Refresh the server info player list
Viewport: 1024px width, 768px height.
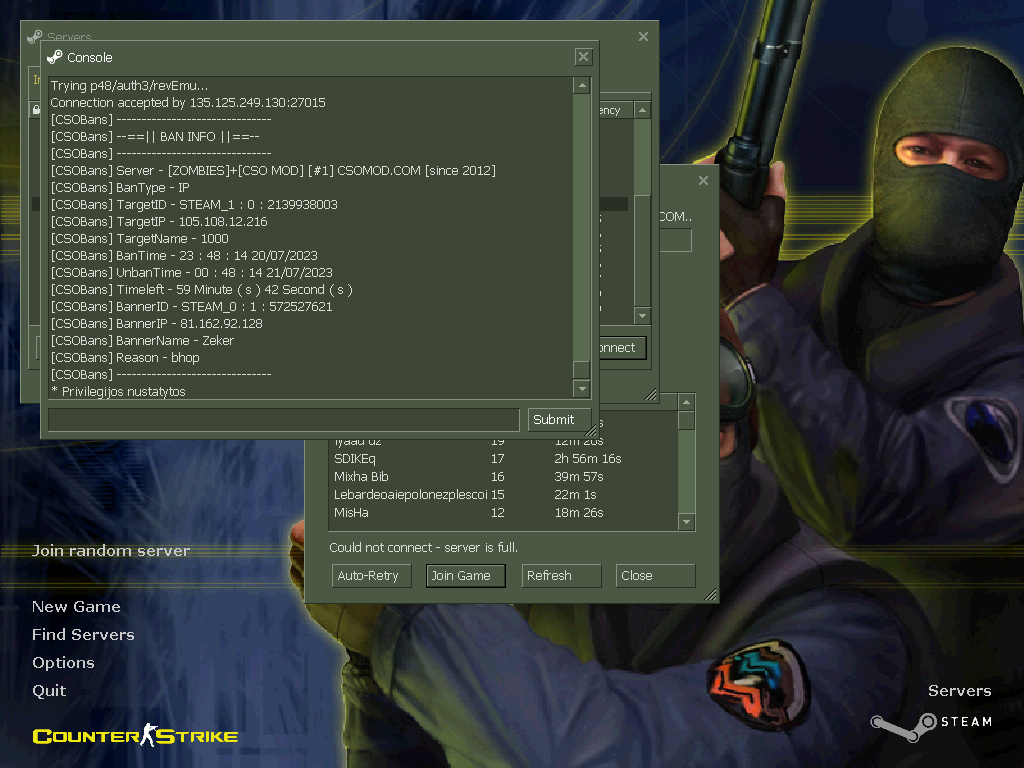[x=560, y=576]
